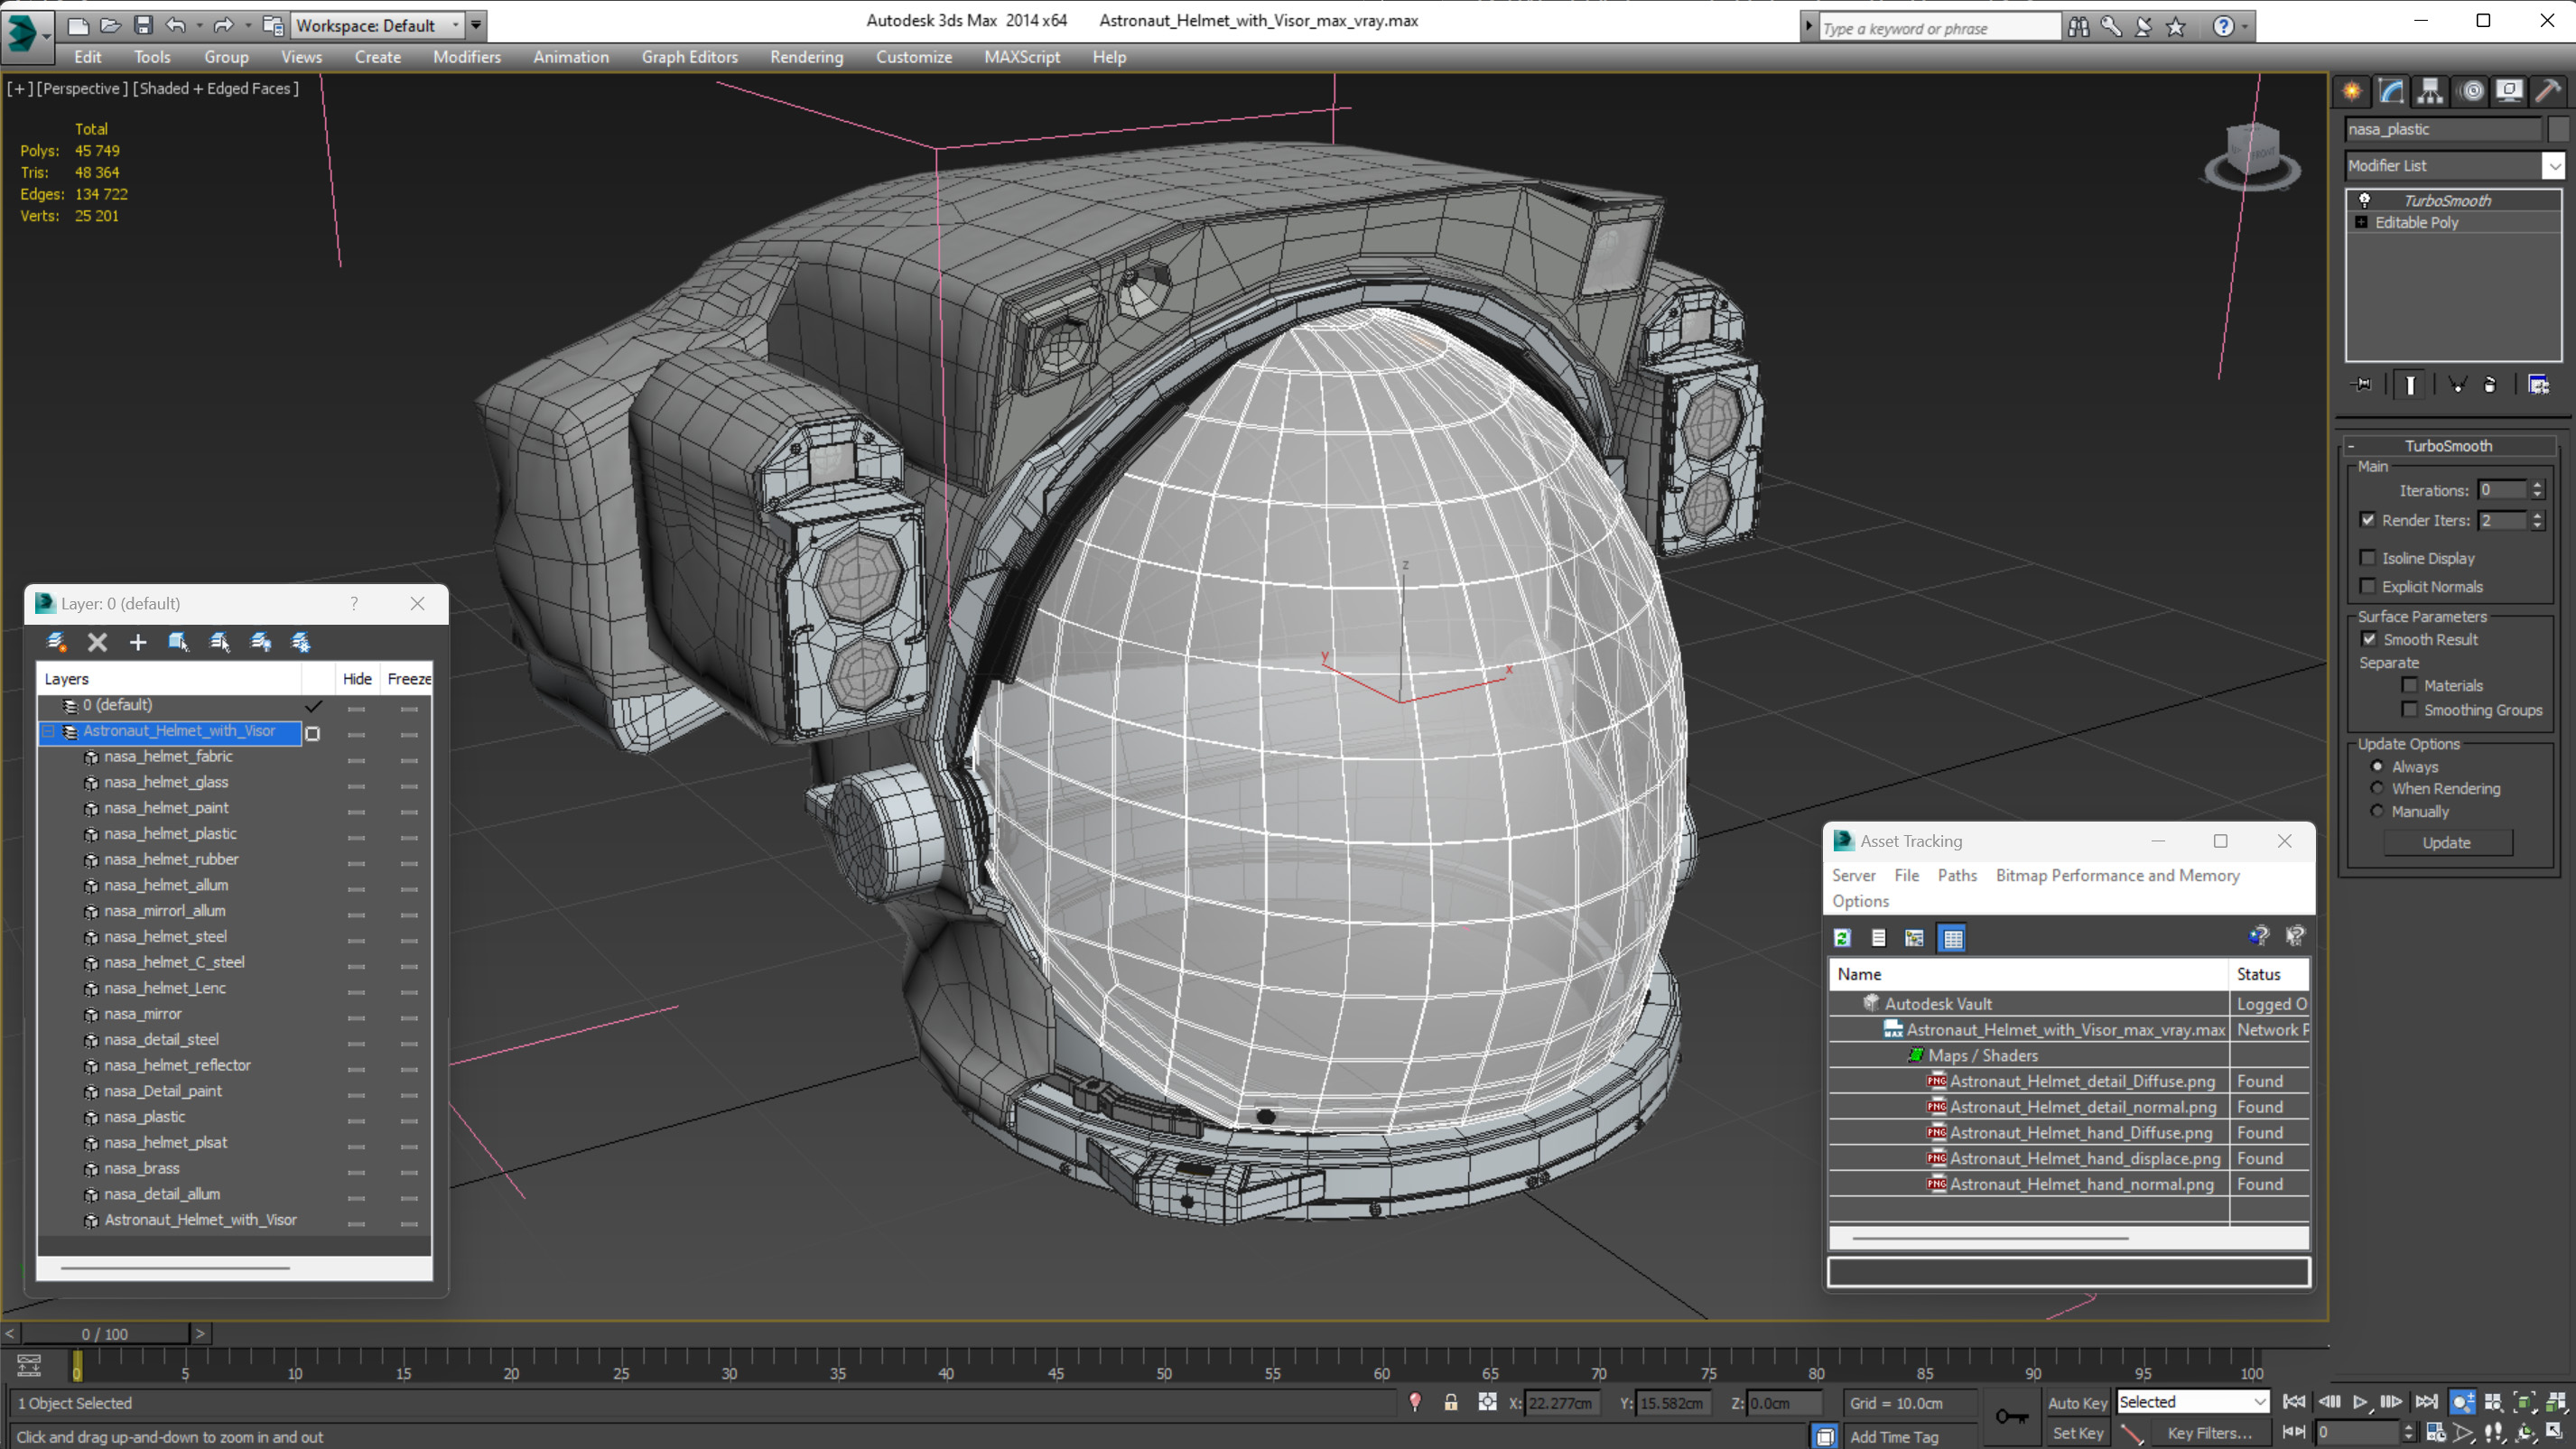Pin the modifier stack
Viewport: 2576px width, 1449px height.
(2362, 384)
